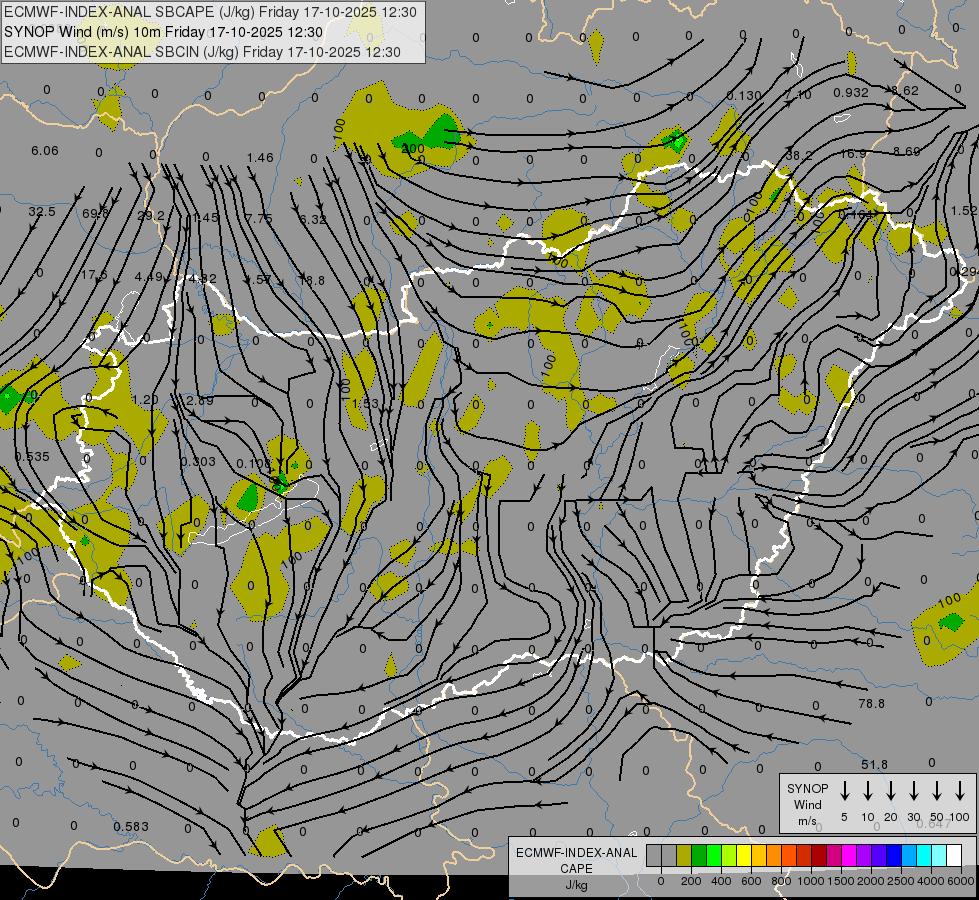Pick the cyan swatch in the CAPE color bar

pyautogui.click(x=923, y=856)
